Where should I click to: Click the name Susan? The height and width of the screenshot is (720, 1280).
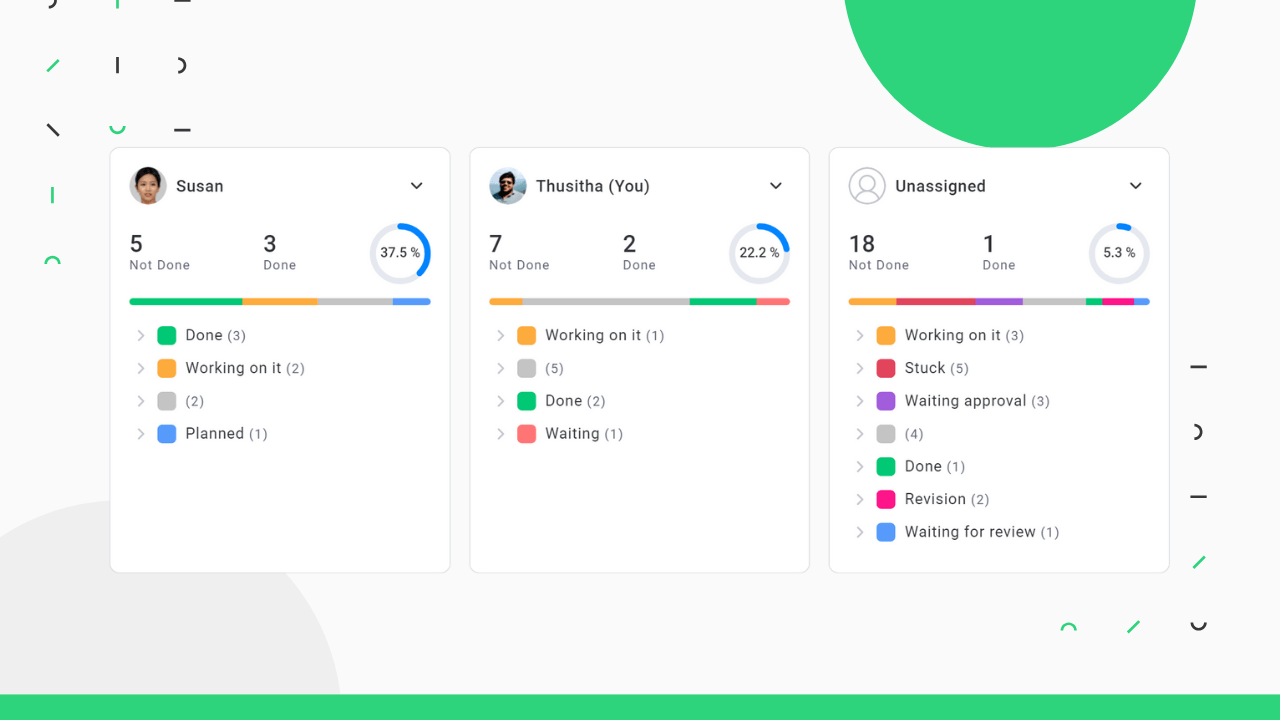pos(200,186)
